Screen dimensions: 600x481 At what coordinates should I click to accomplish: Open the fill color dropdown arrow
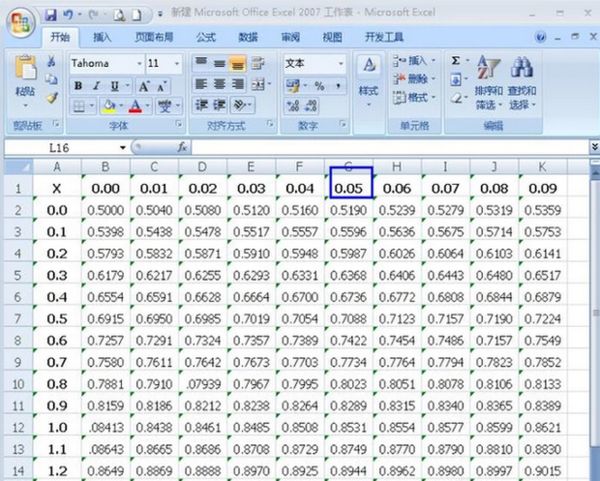pos(121,106)
